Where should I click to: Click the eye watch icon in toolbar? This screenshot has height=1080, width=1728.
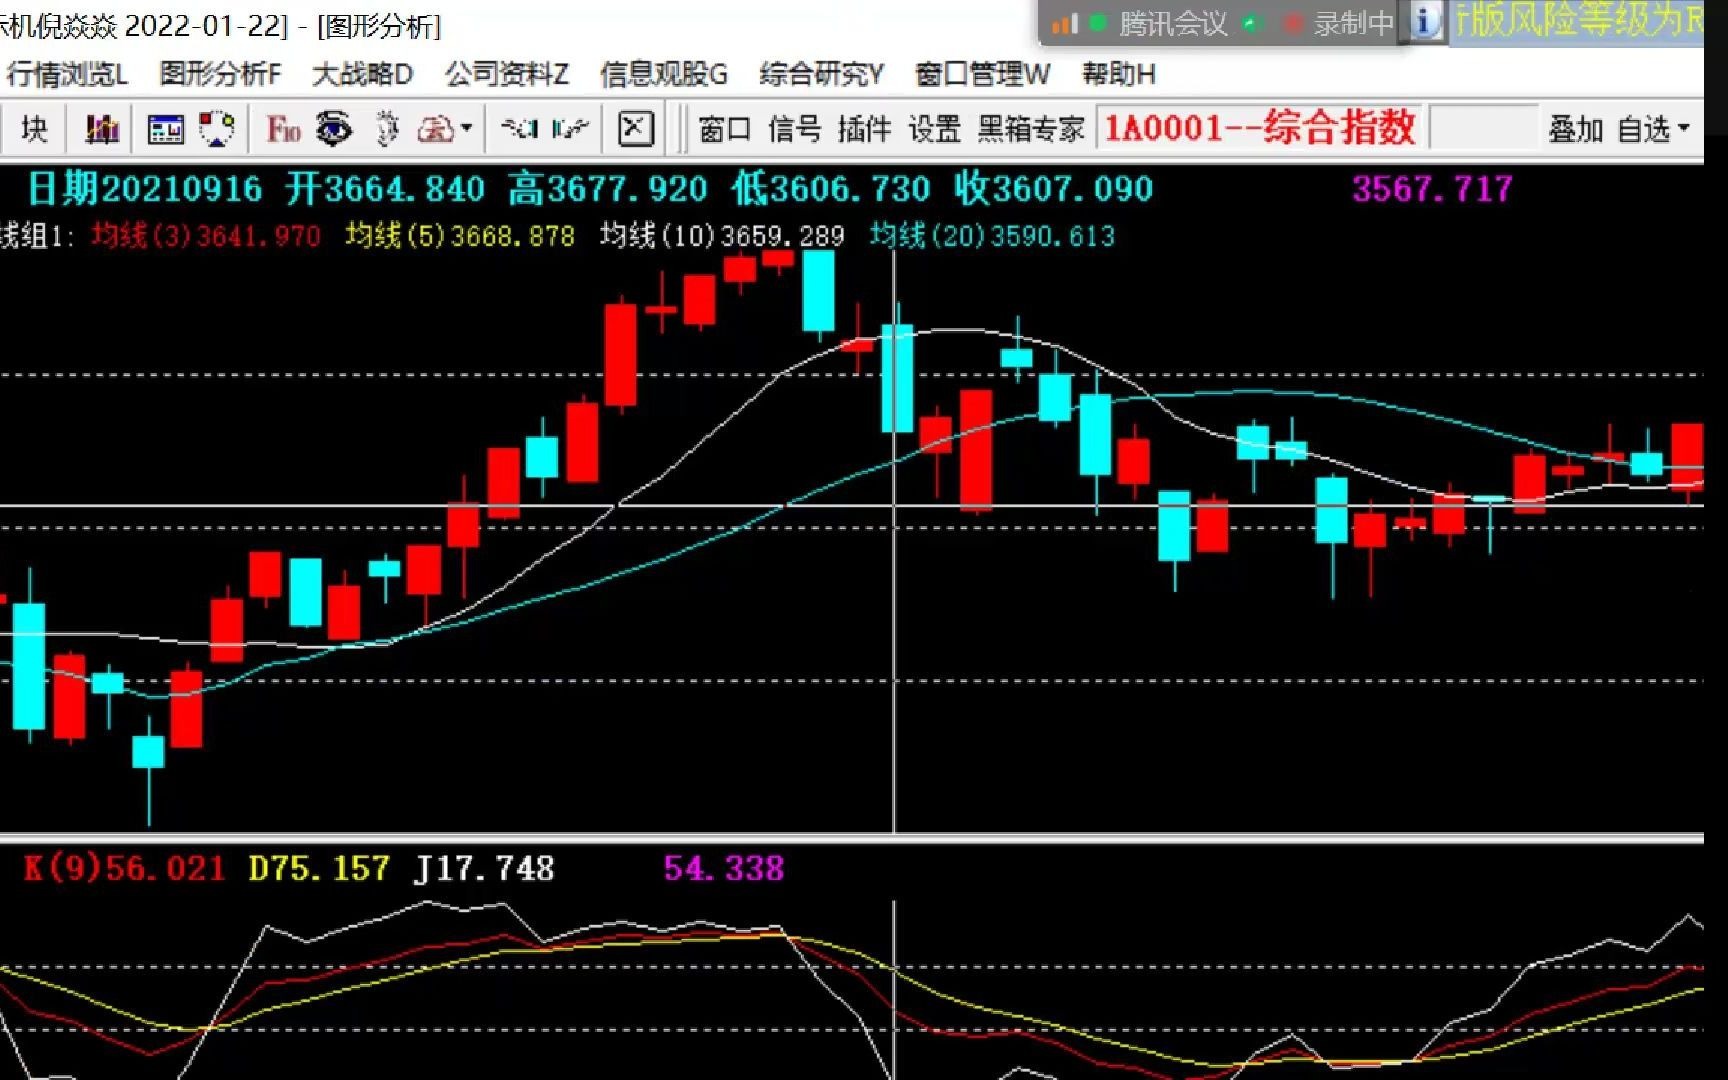tap(333, 129)
